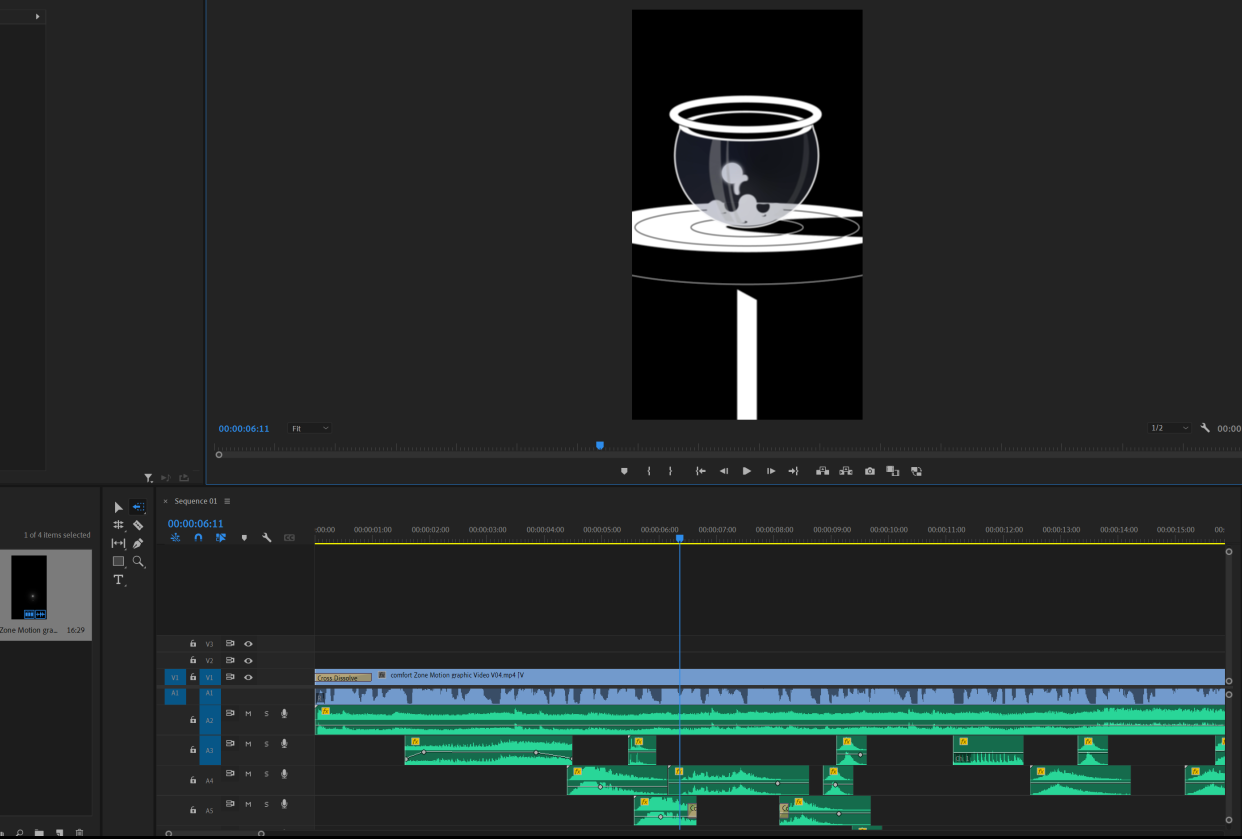Toggle linked selection in timeline
The width and height of the screenshot is (1242, 839).
tap(220, 538)
